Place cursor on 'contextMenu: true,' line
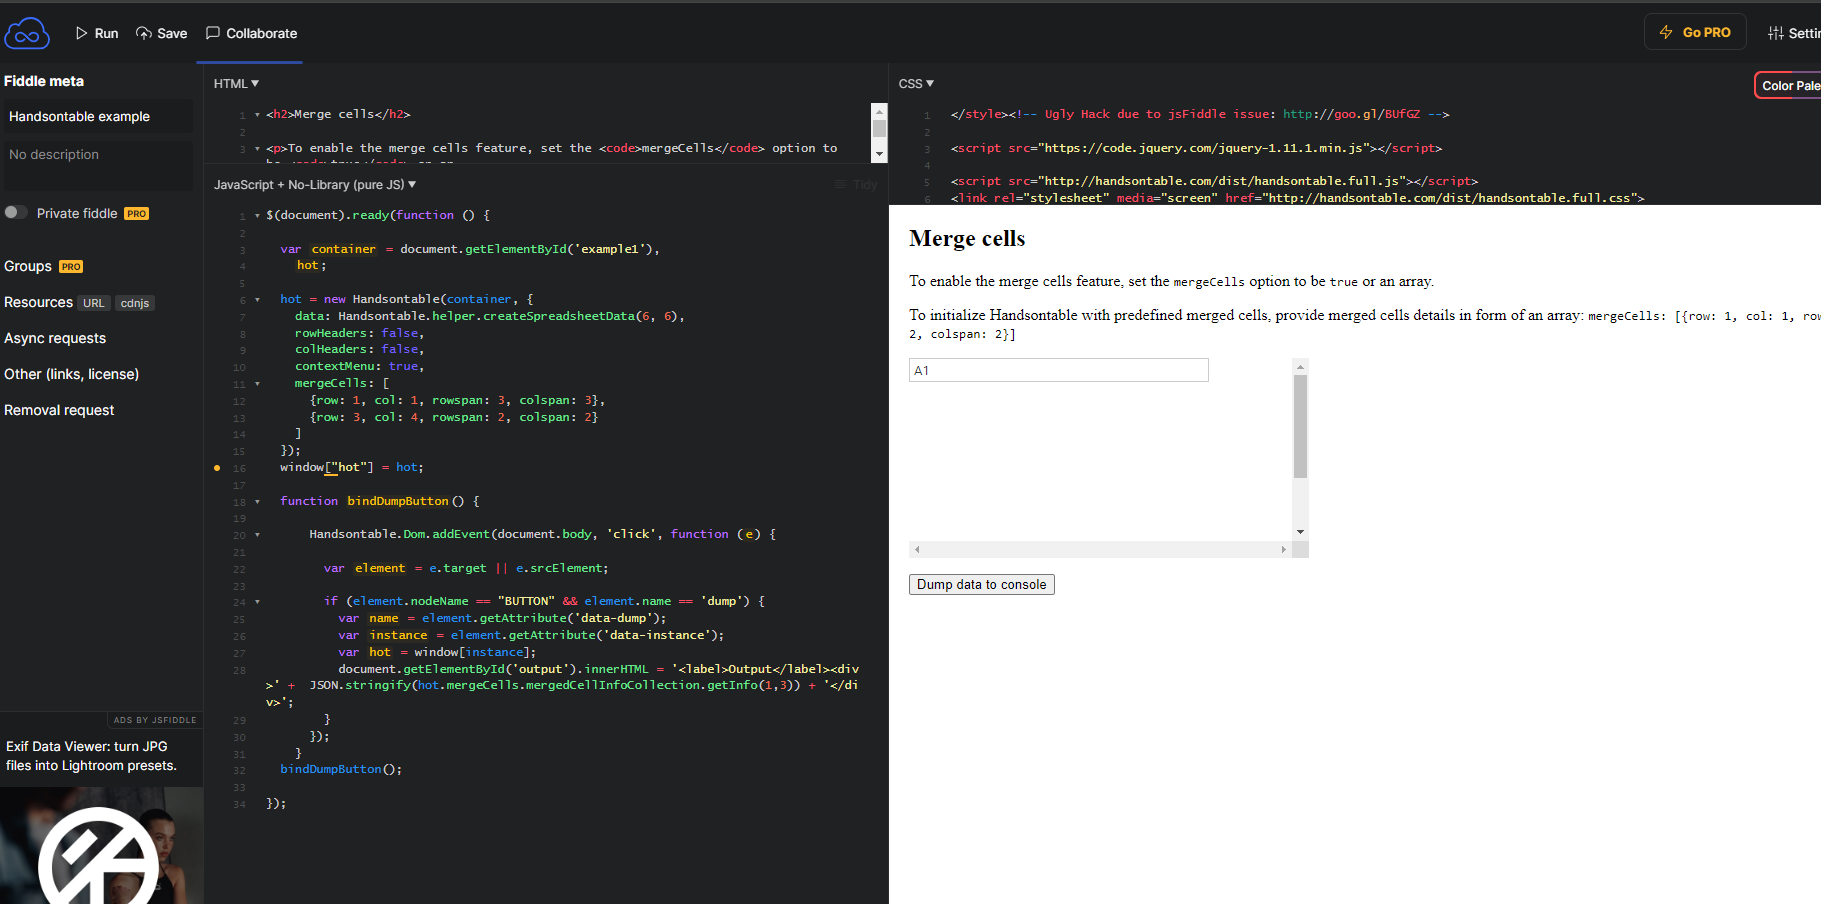 coord(359,366)
